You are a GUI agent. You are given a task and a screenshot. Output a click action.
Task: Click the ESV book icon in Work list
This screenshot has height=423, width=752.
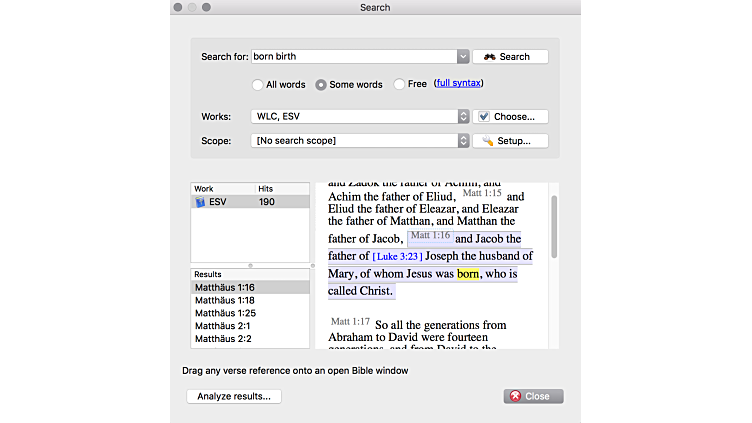coord(200,202)
